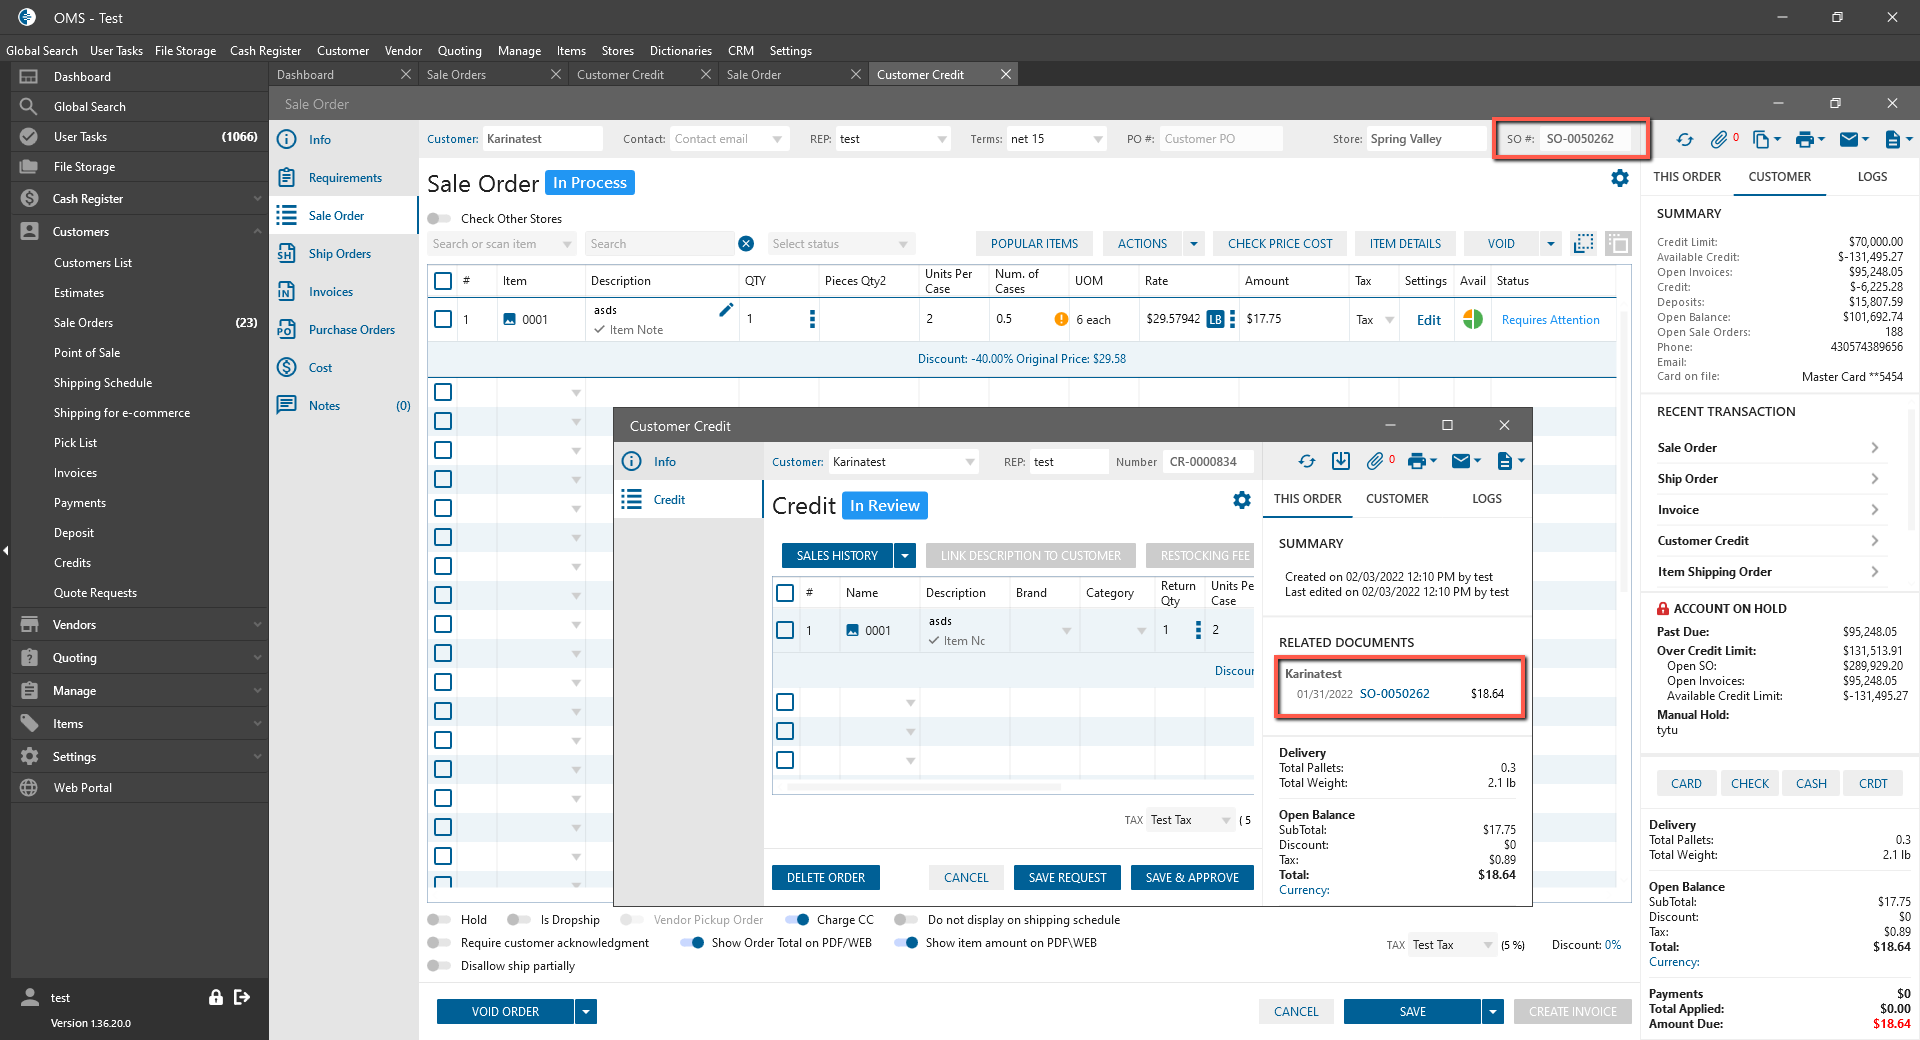This screenshot has width=1920, height=1040.
Task: Expand the Vendors sidebar section
Action: coord(140,625)
